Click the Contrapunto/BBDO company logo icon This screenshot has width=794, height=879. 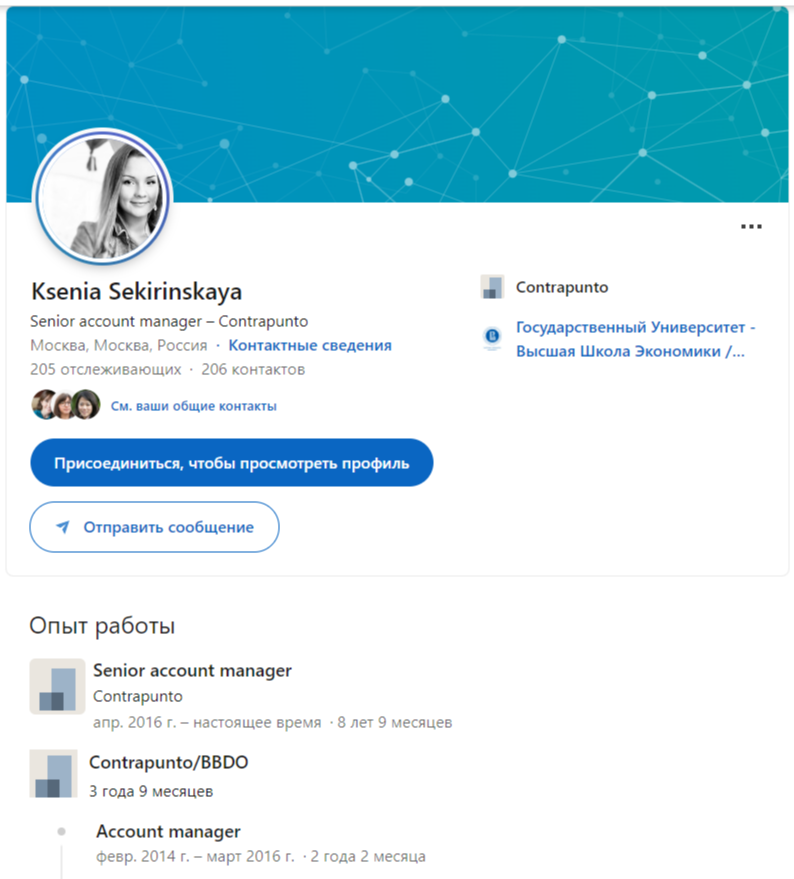click(53, 773)
